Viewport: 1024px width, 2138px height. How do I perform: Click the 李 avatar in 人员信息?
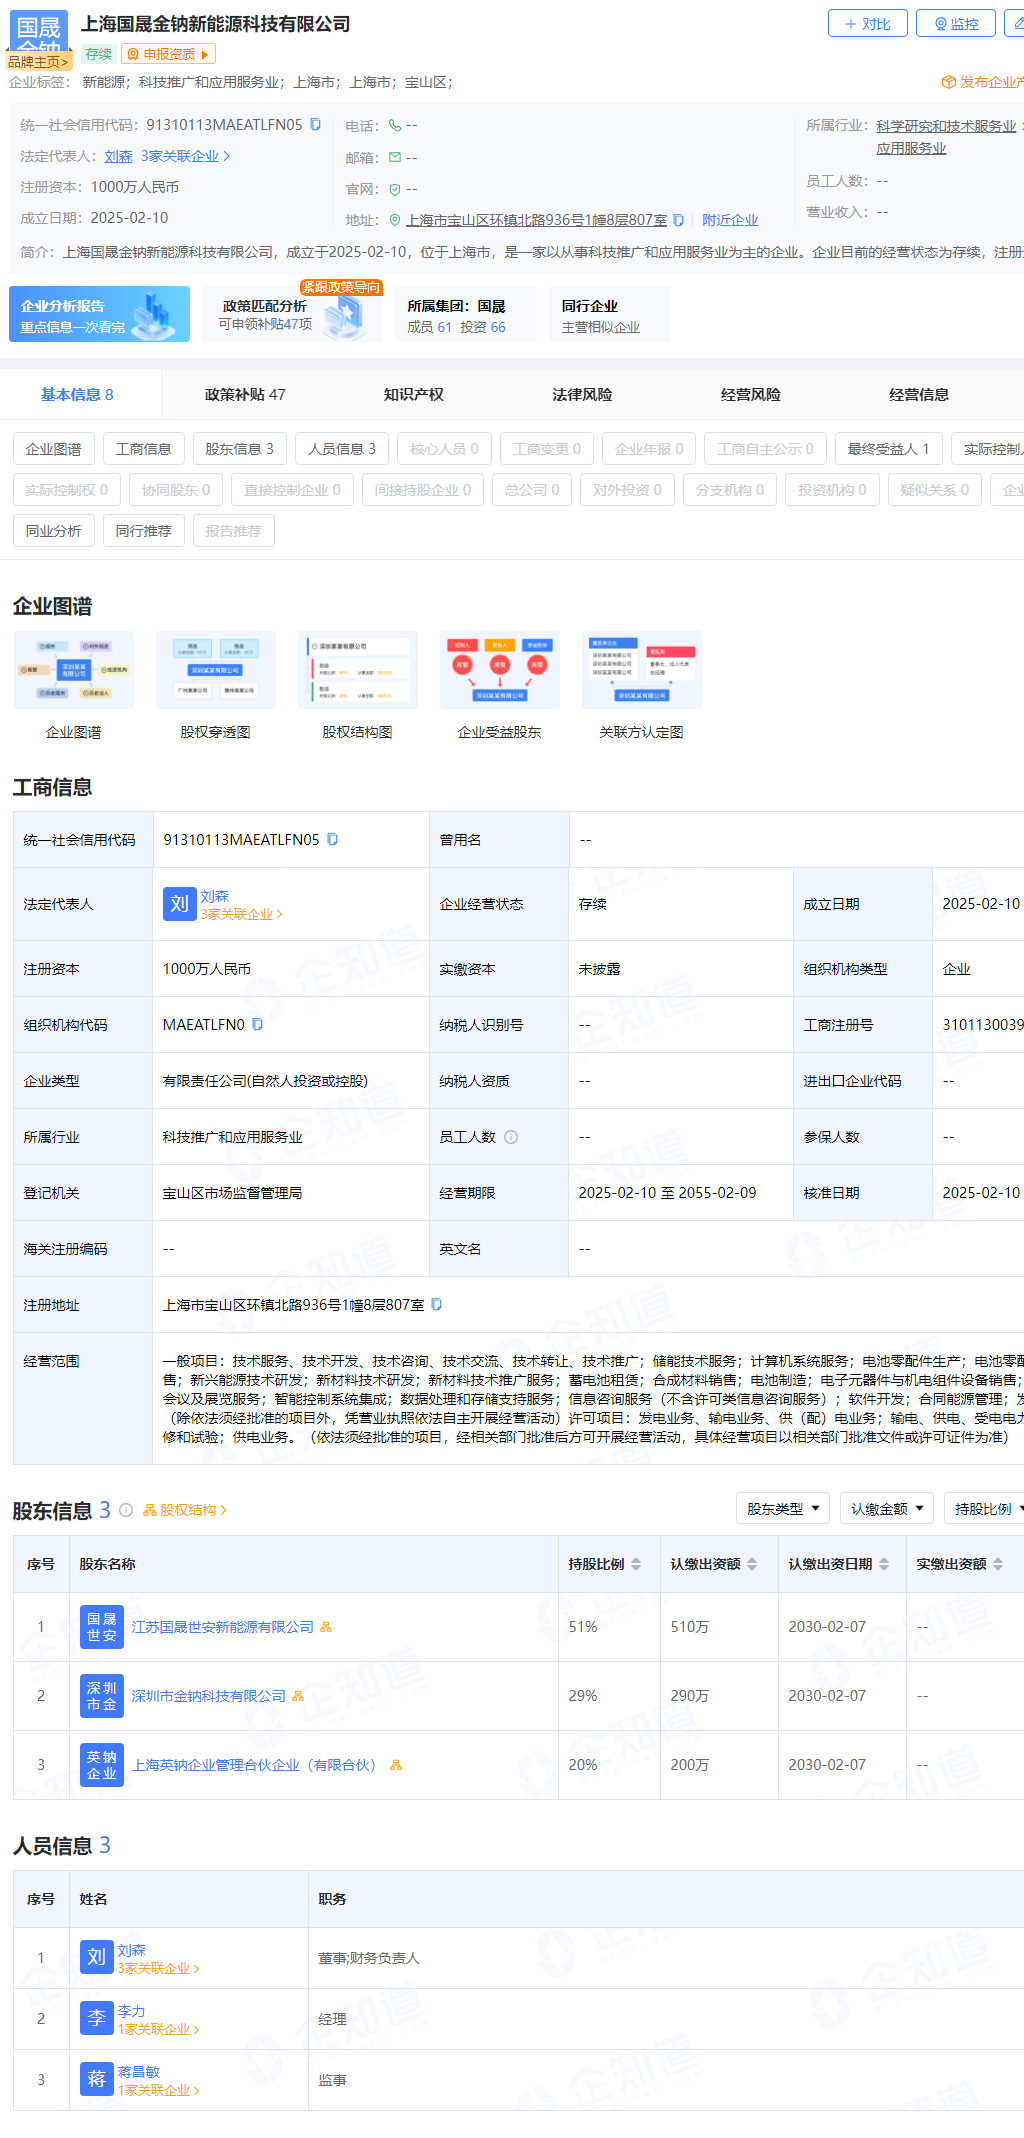pos(96,2019)
